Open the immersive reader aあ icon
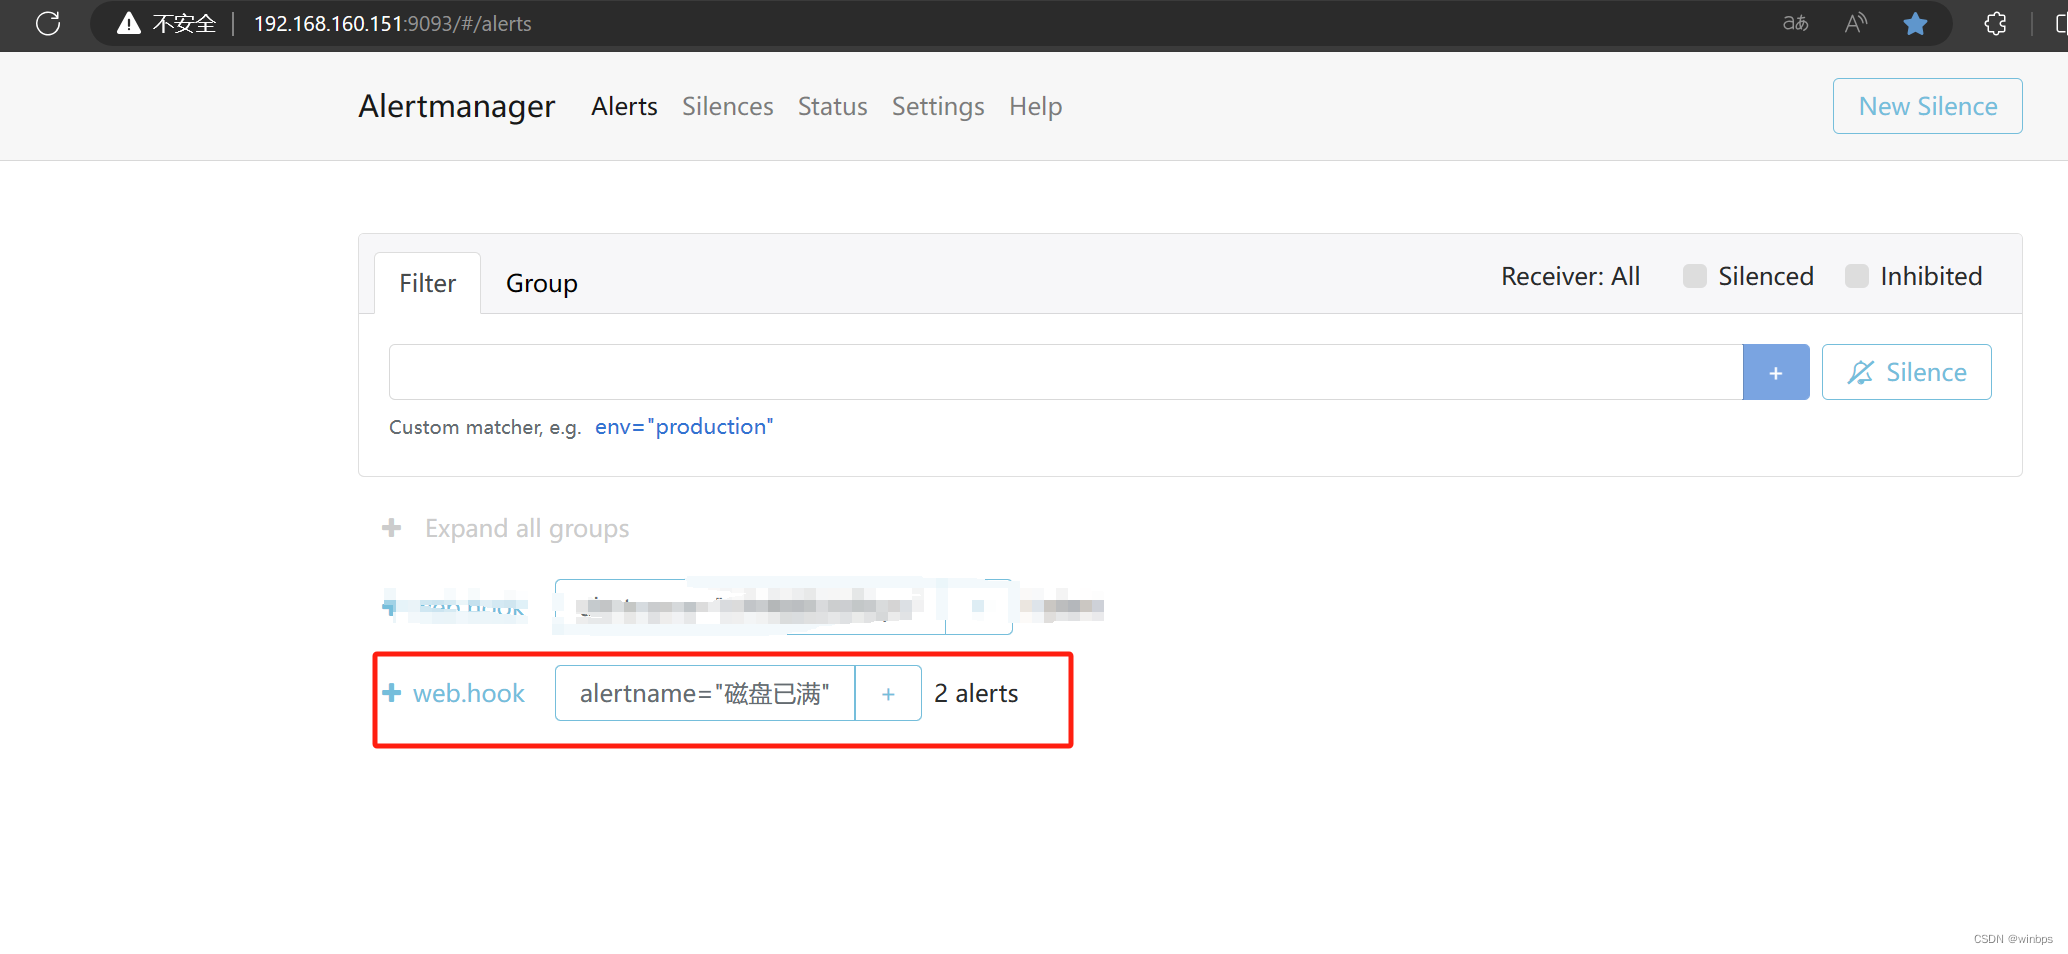This screenshot has width=2068, height=954. point(1795,23)
